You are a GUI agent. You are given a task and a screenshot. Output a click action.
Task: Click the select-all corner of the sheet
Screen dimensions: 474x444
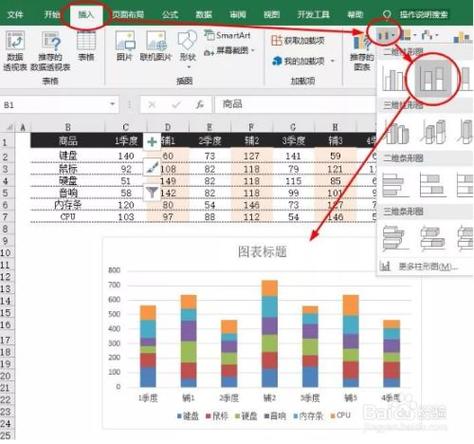pyautogui.click(x=10, y=127)
